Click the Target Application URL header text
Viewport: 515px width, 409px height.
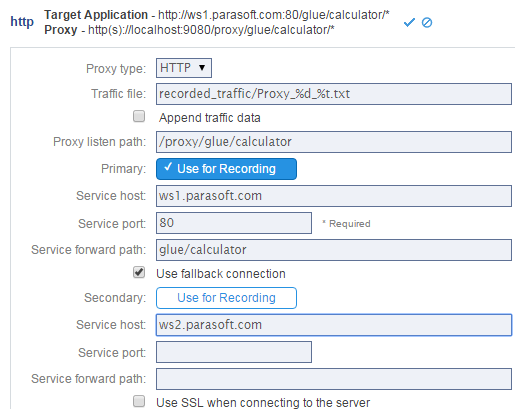273,15
